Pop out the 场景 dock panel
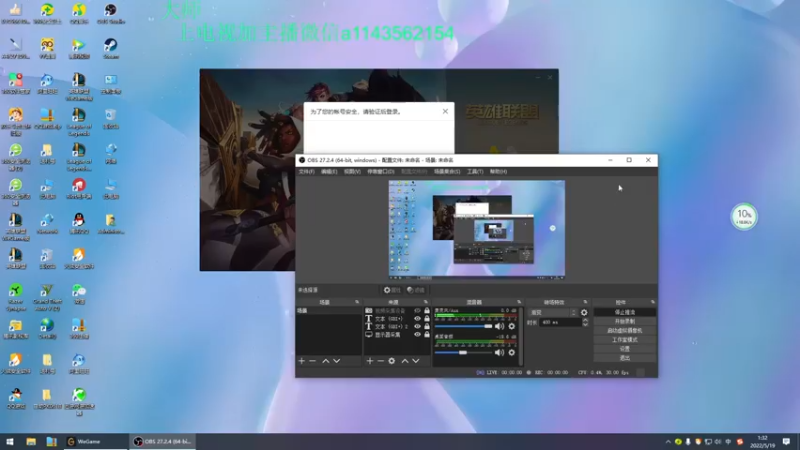Viewport: 800px width, 450px height. [357, 302]
